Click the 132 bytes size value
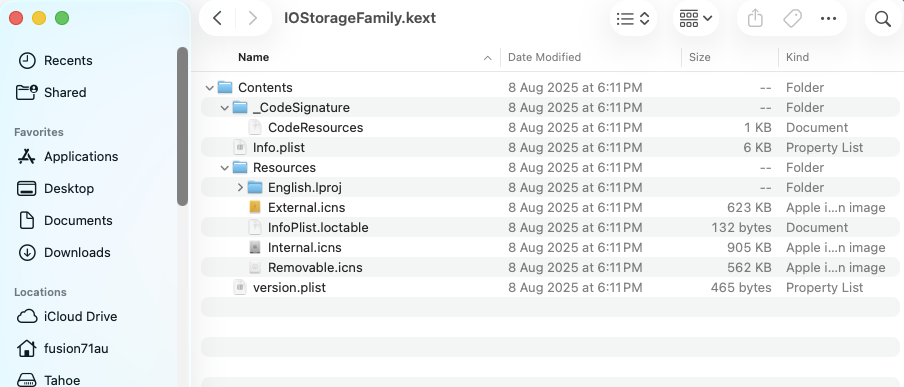 tap(741, 228)
